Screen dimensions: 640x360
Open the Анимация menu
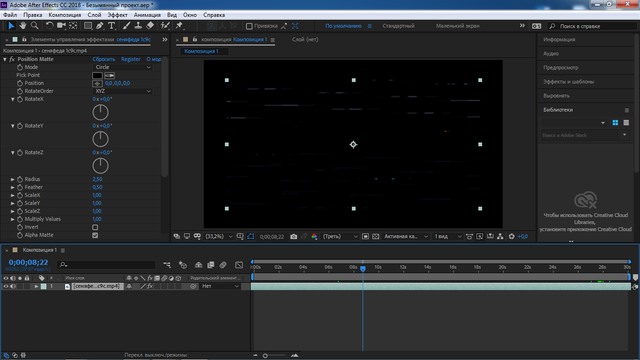[147, 15]
